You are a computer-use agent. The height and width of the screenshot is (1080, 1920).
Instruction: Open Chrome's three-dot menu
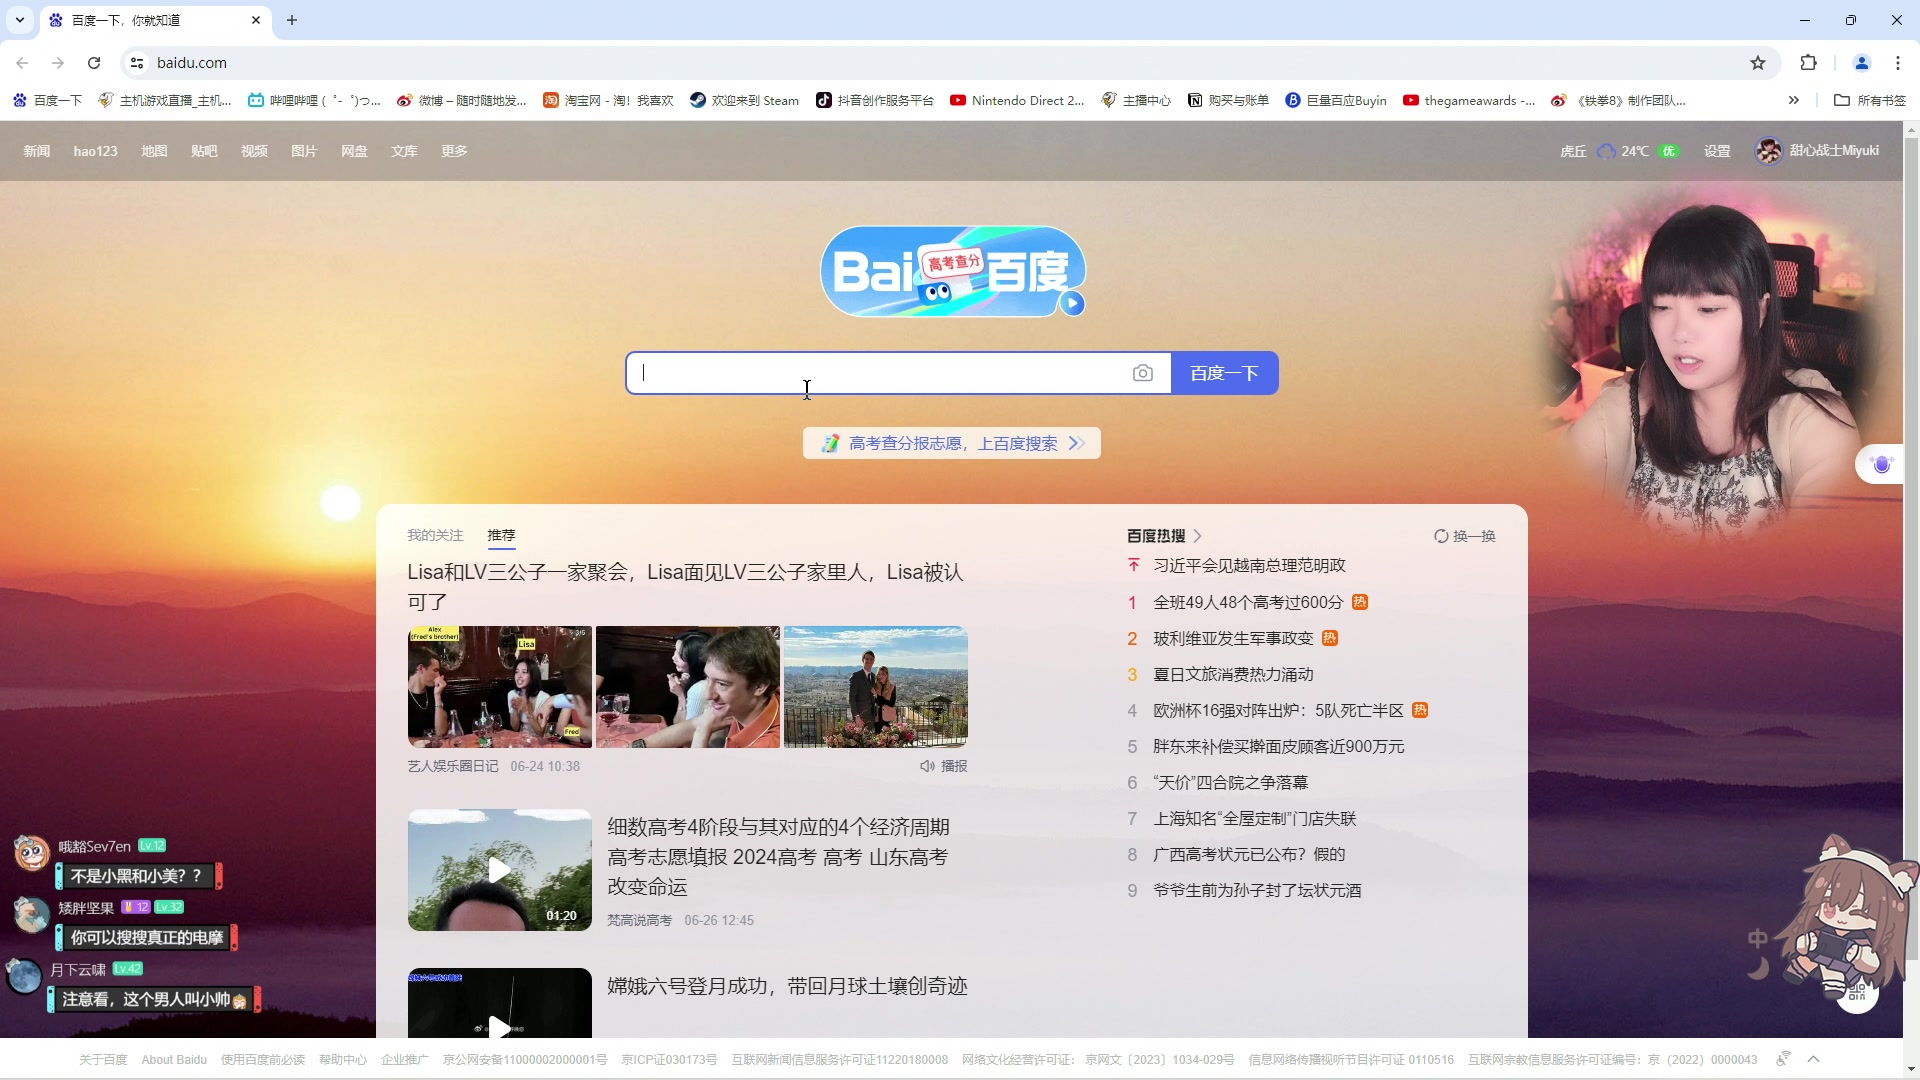point(1898,63)
